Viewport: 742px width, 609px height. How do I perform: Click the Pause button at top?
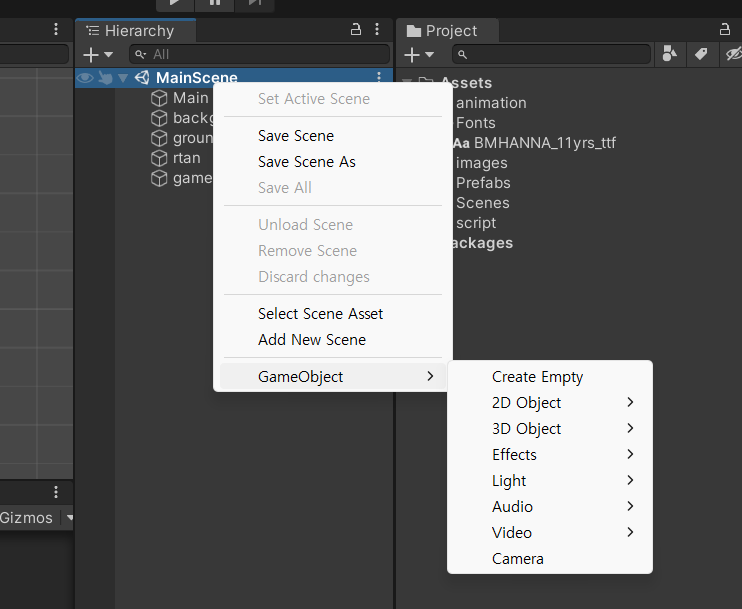click(214, 3)
